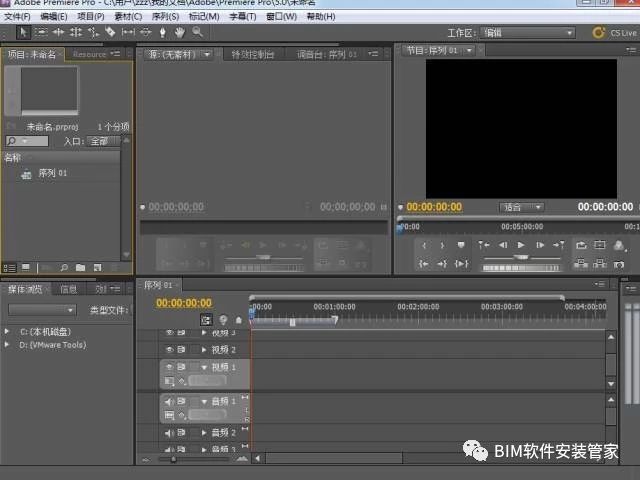Open the 序列(S) menu
Viewport: 640px width, 480px height.
165,17
